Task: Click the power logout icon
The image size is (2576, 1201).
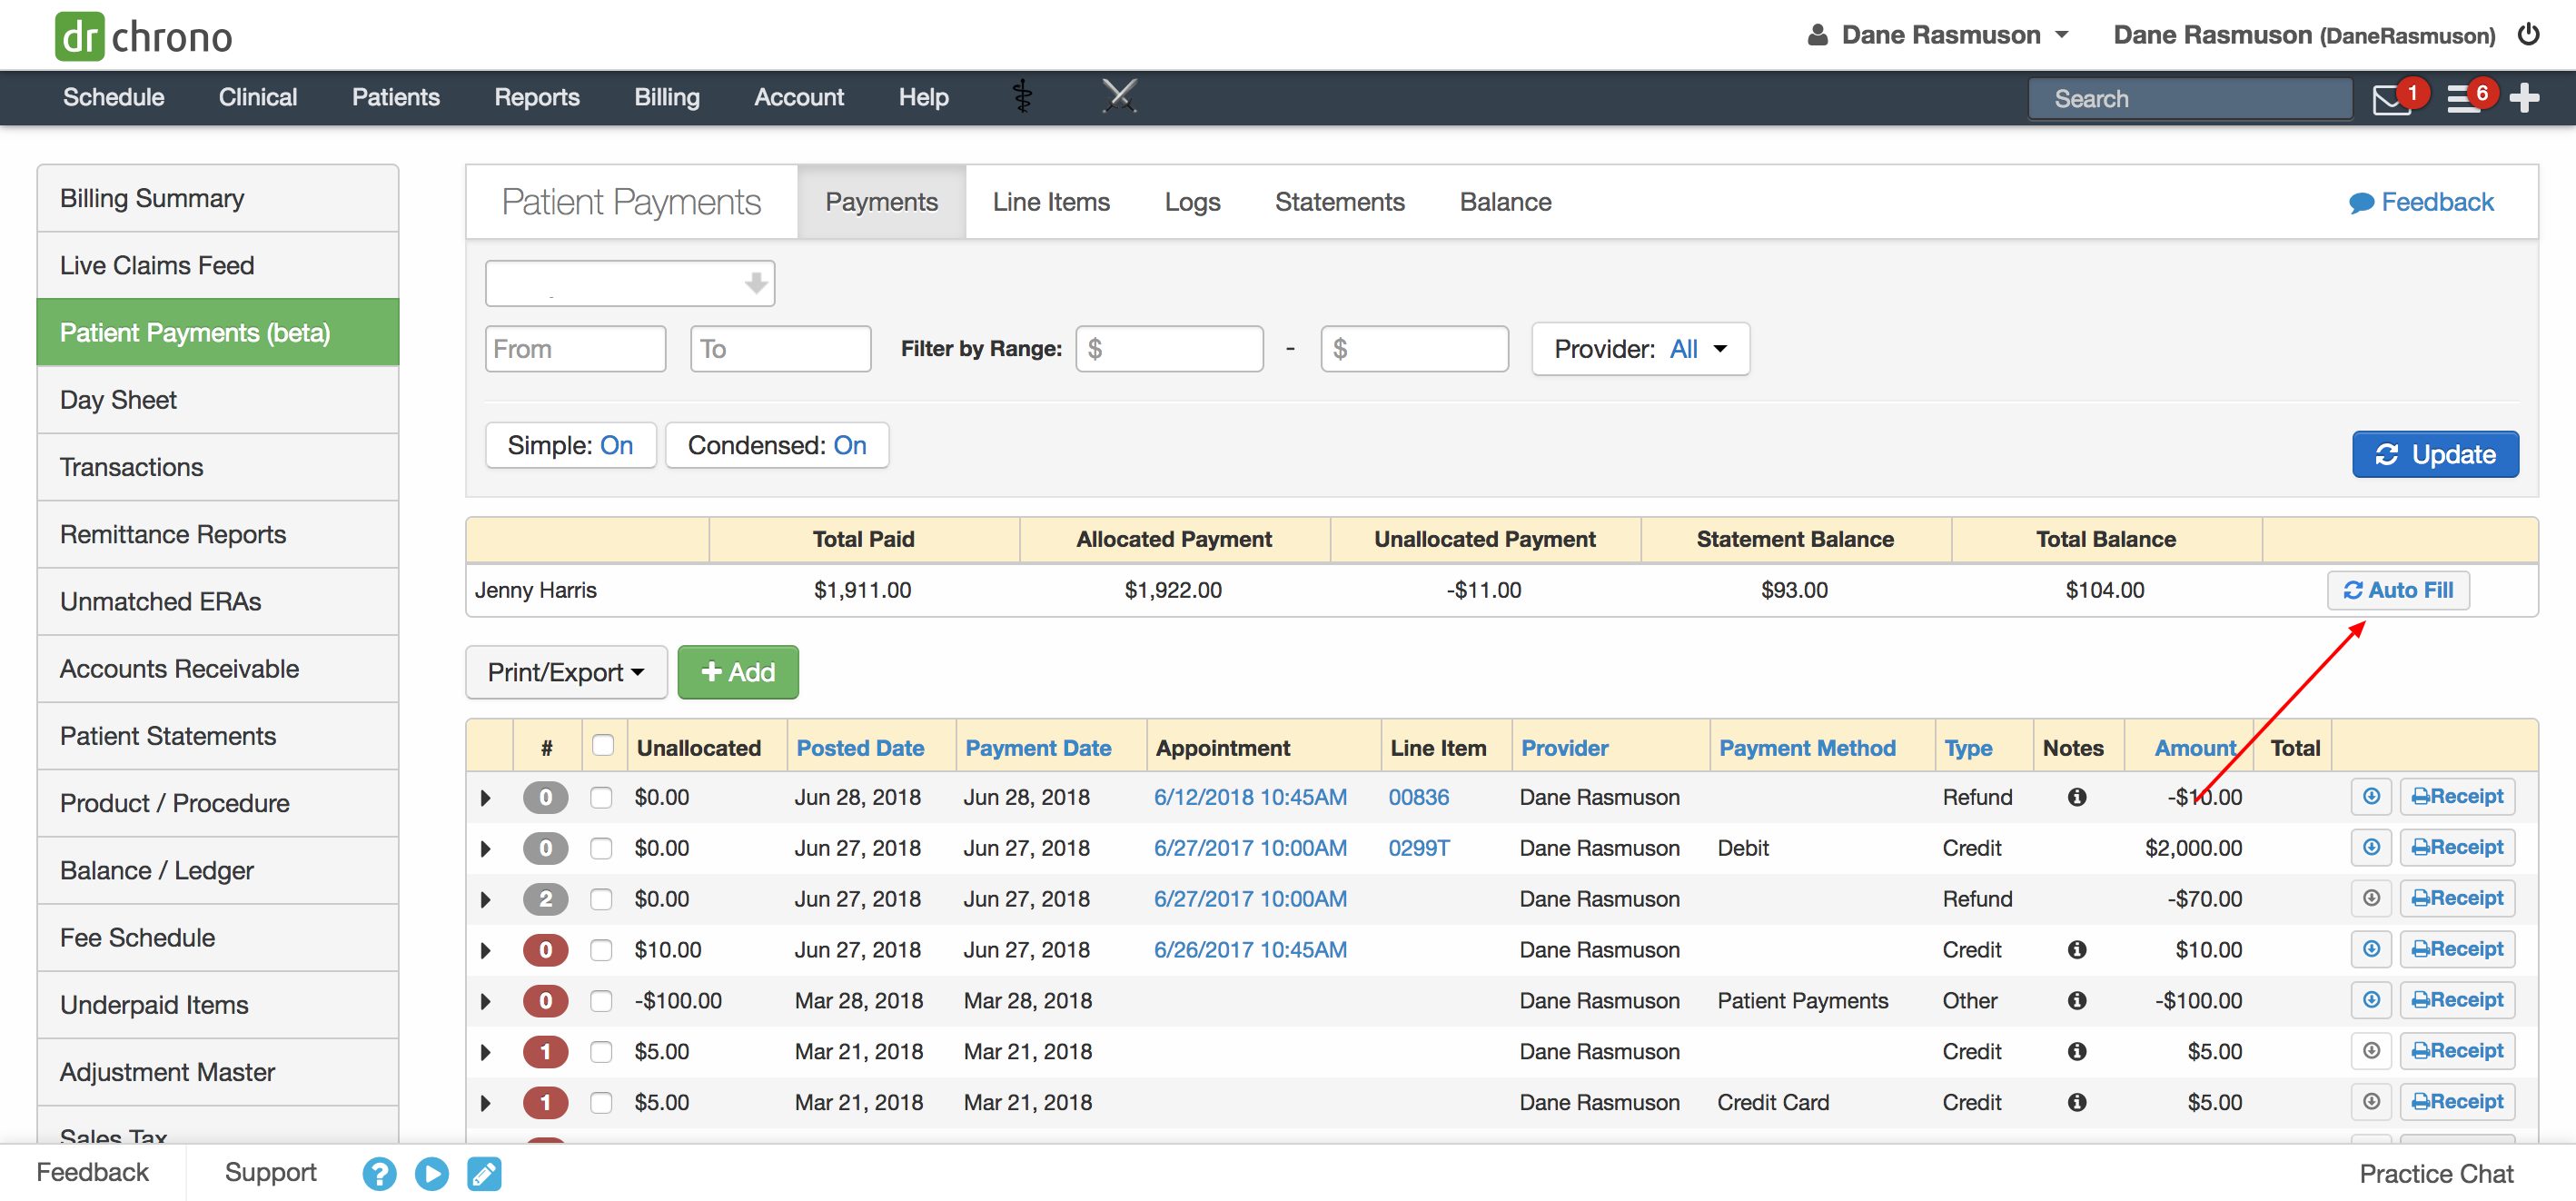Action: [x=2528, y=35]
